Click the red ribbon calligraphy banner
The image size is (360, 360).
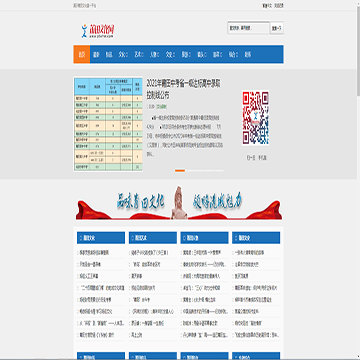179,203
